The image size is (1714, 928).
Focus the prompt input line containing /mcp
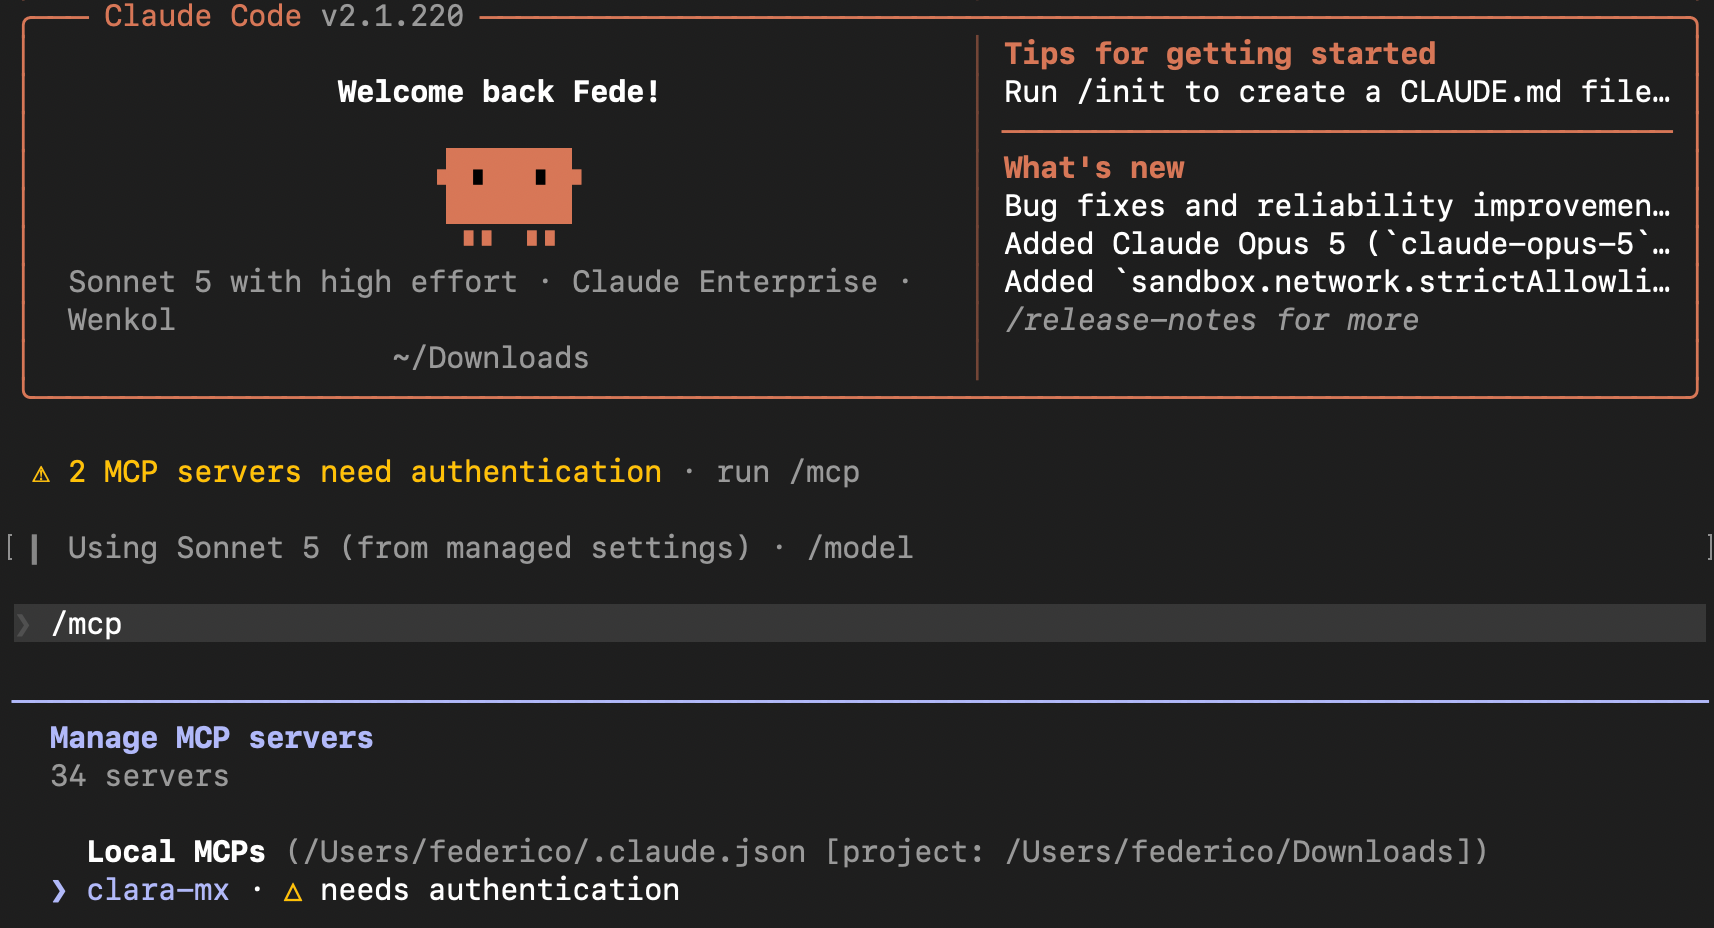860,623
